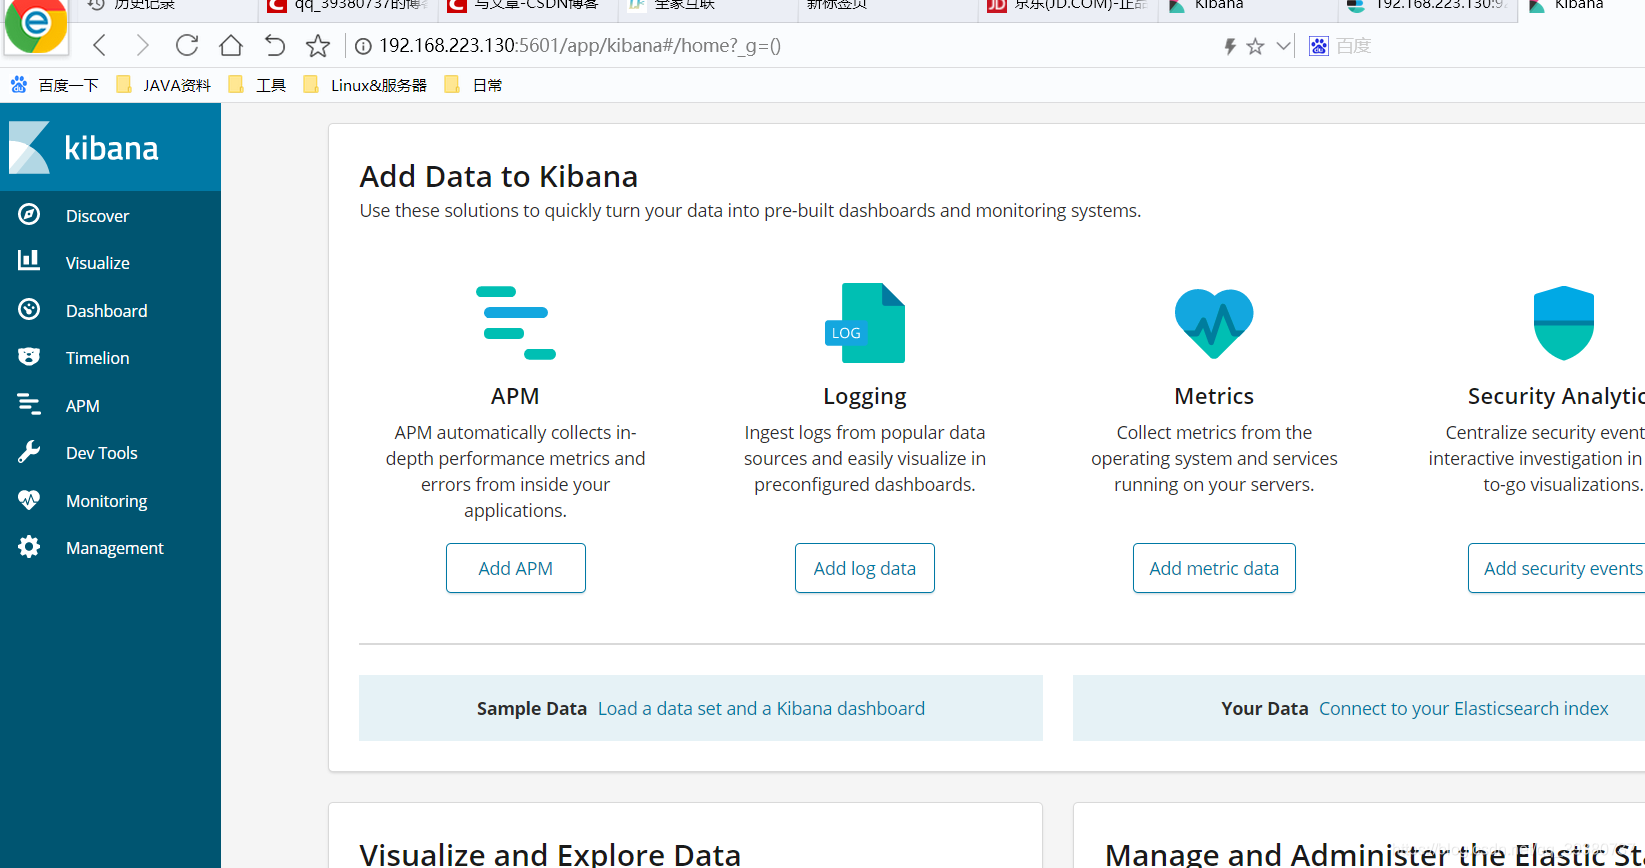
Task: Open the Monitoring section
Action: (106, 501)
